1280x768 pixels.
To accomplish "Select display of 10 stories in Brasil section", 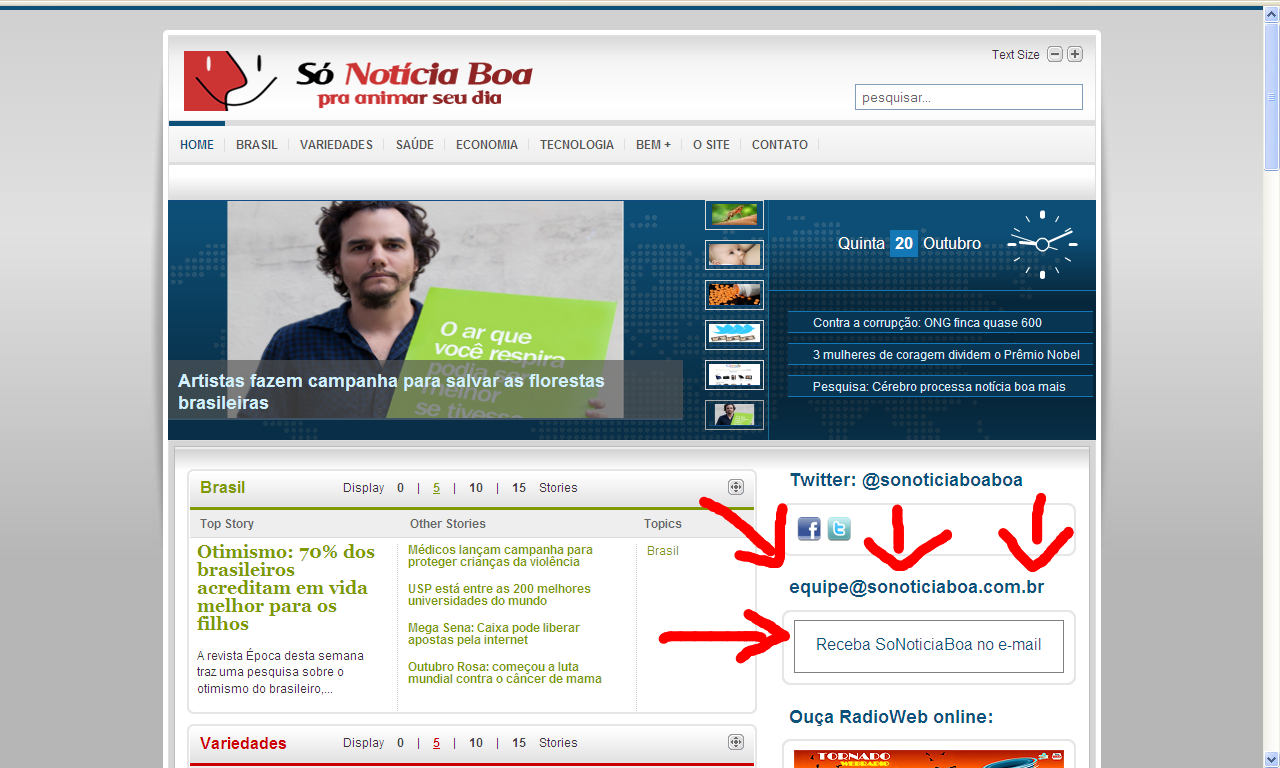I will point(475,487).
